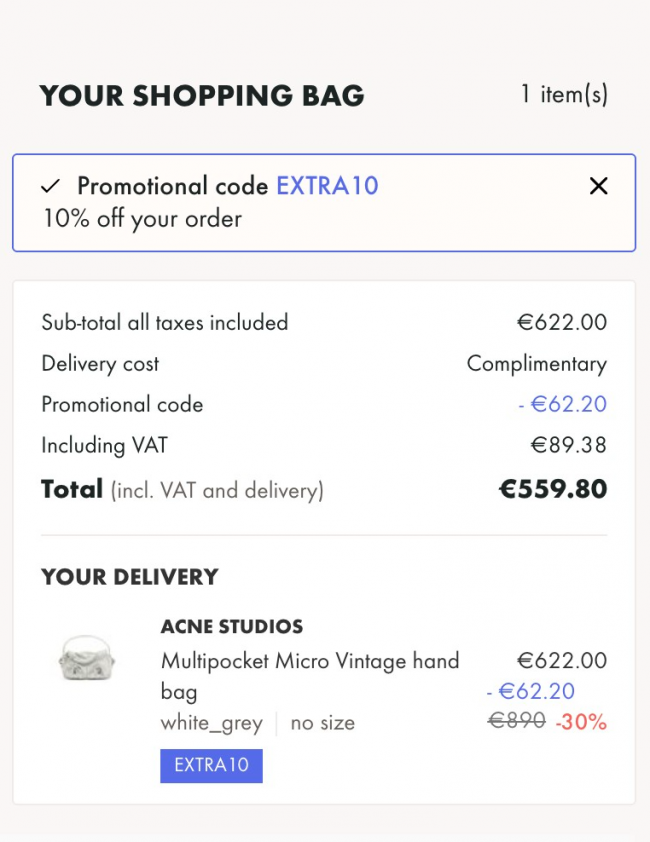
Task: Remove the EXTRA10 promotional code with the X
Action: [x=598, y=186]
